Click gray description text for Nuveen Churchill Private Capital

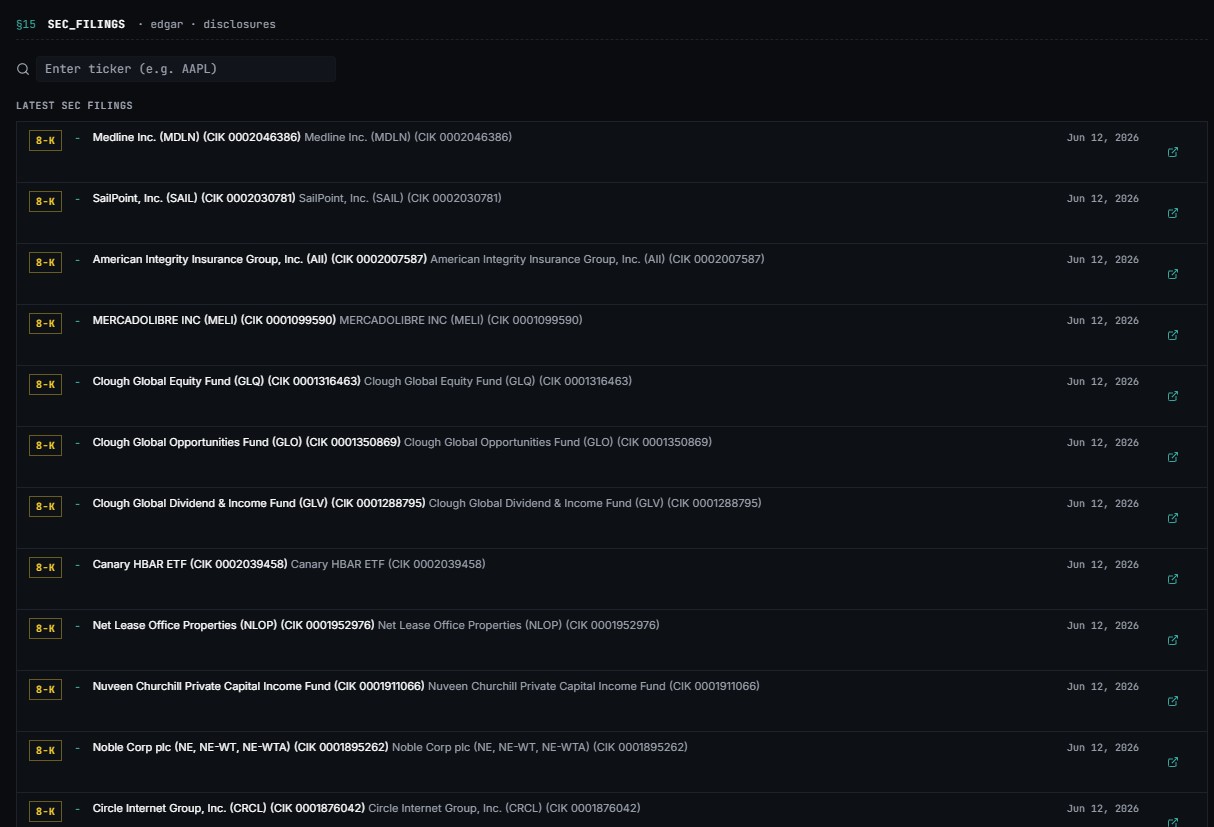(593, 686)
